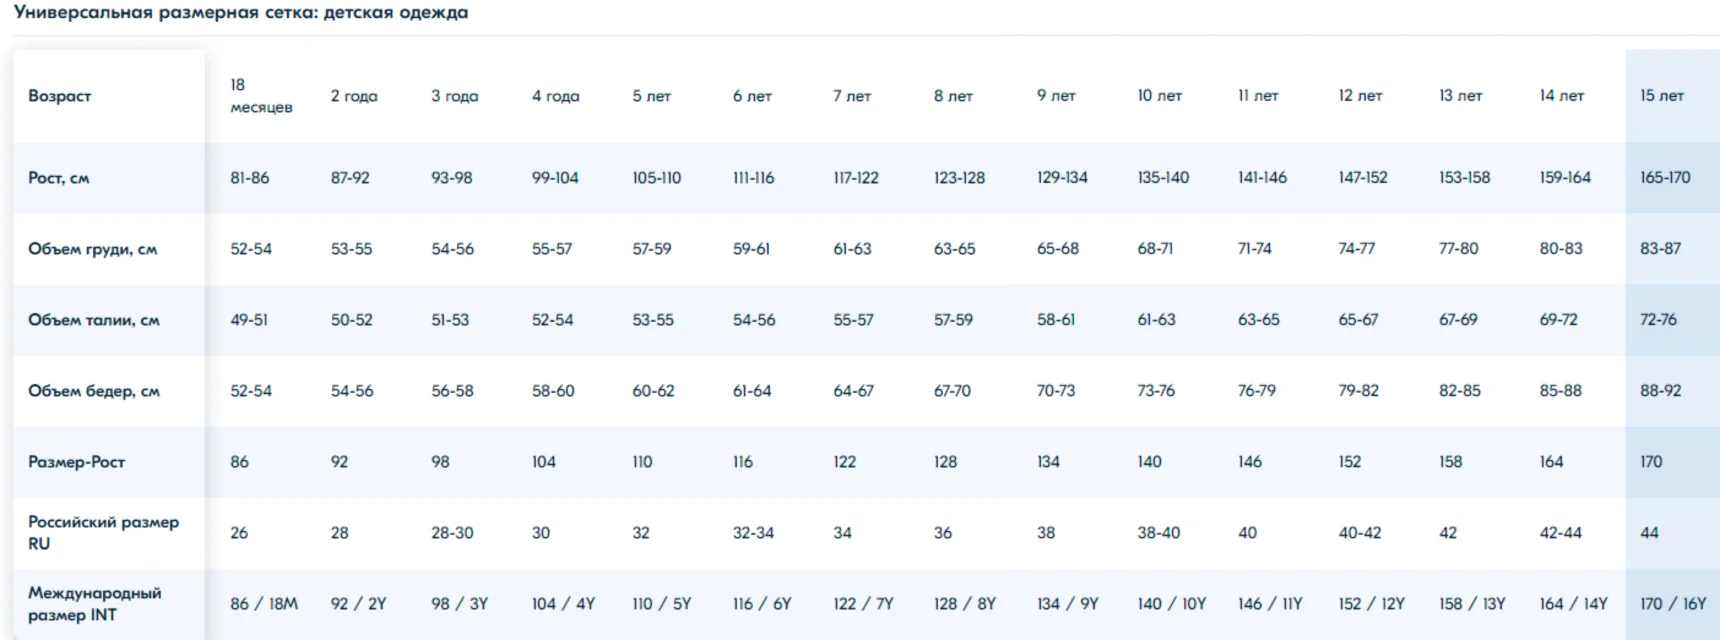The image size is (1720, 640).
Task: Click '104' in the Размер-Рост row
Action: point(544,462)
